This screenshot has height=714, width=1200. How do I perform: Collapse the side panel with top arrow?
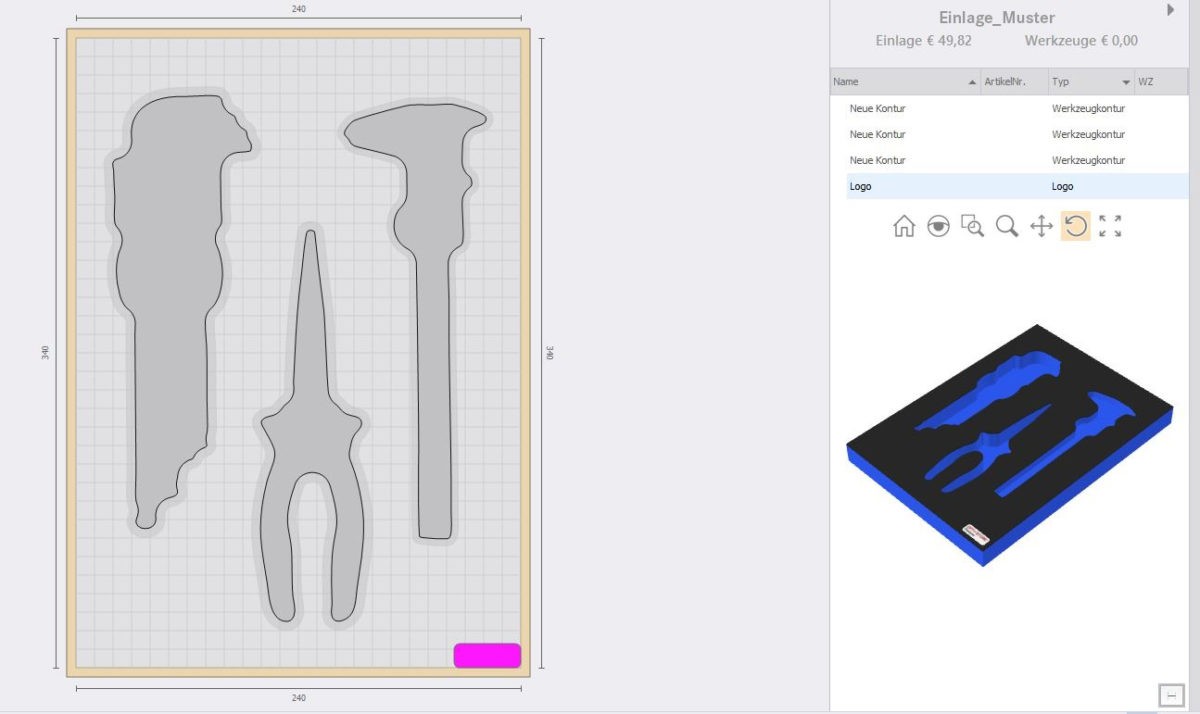point(1170,10)
